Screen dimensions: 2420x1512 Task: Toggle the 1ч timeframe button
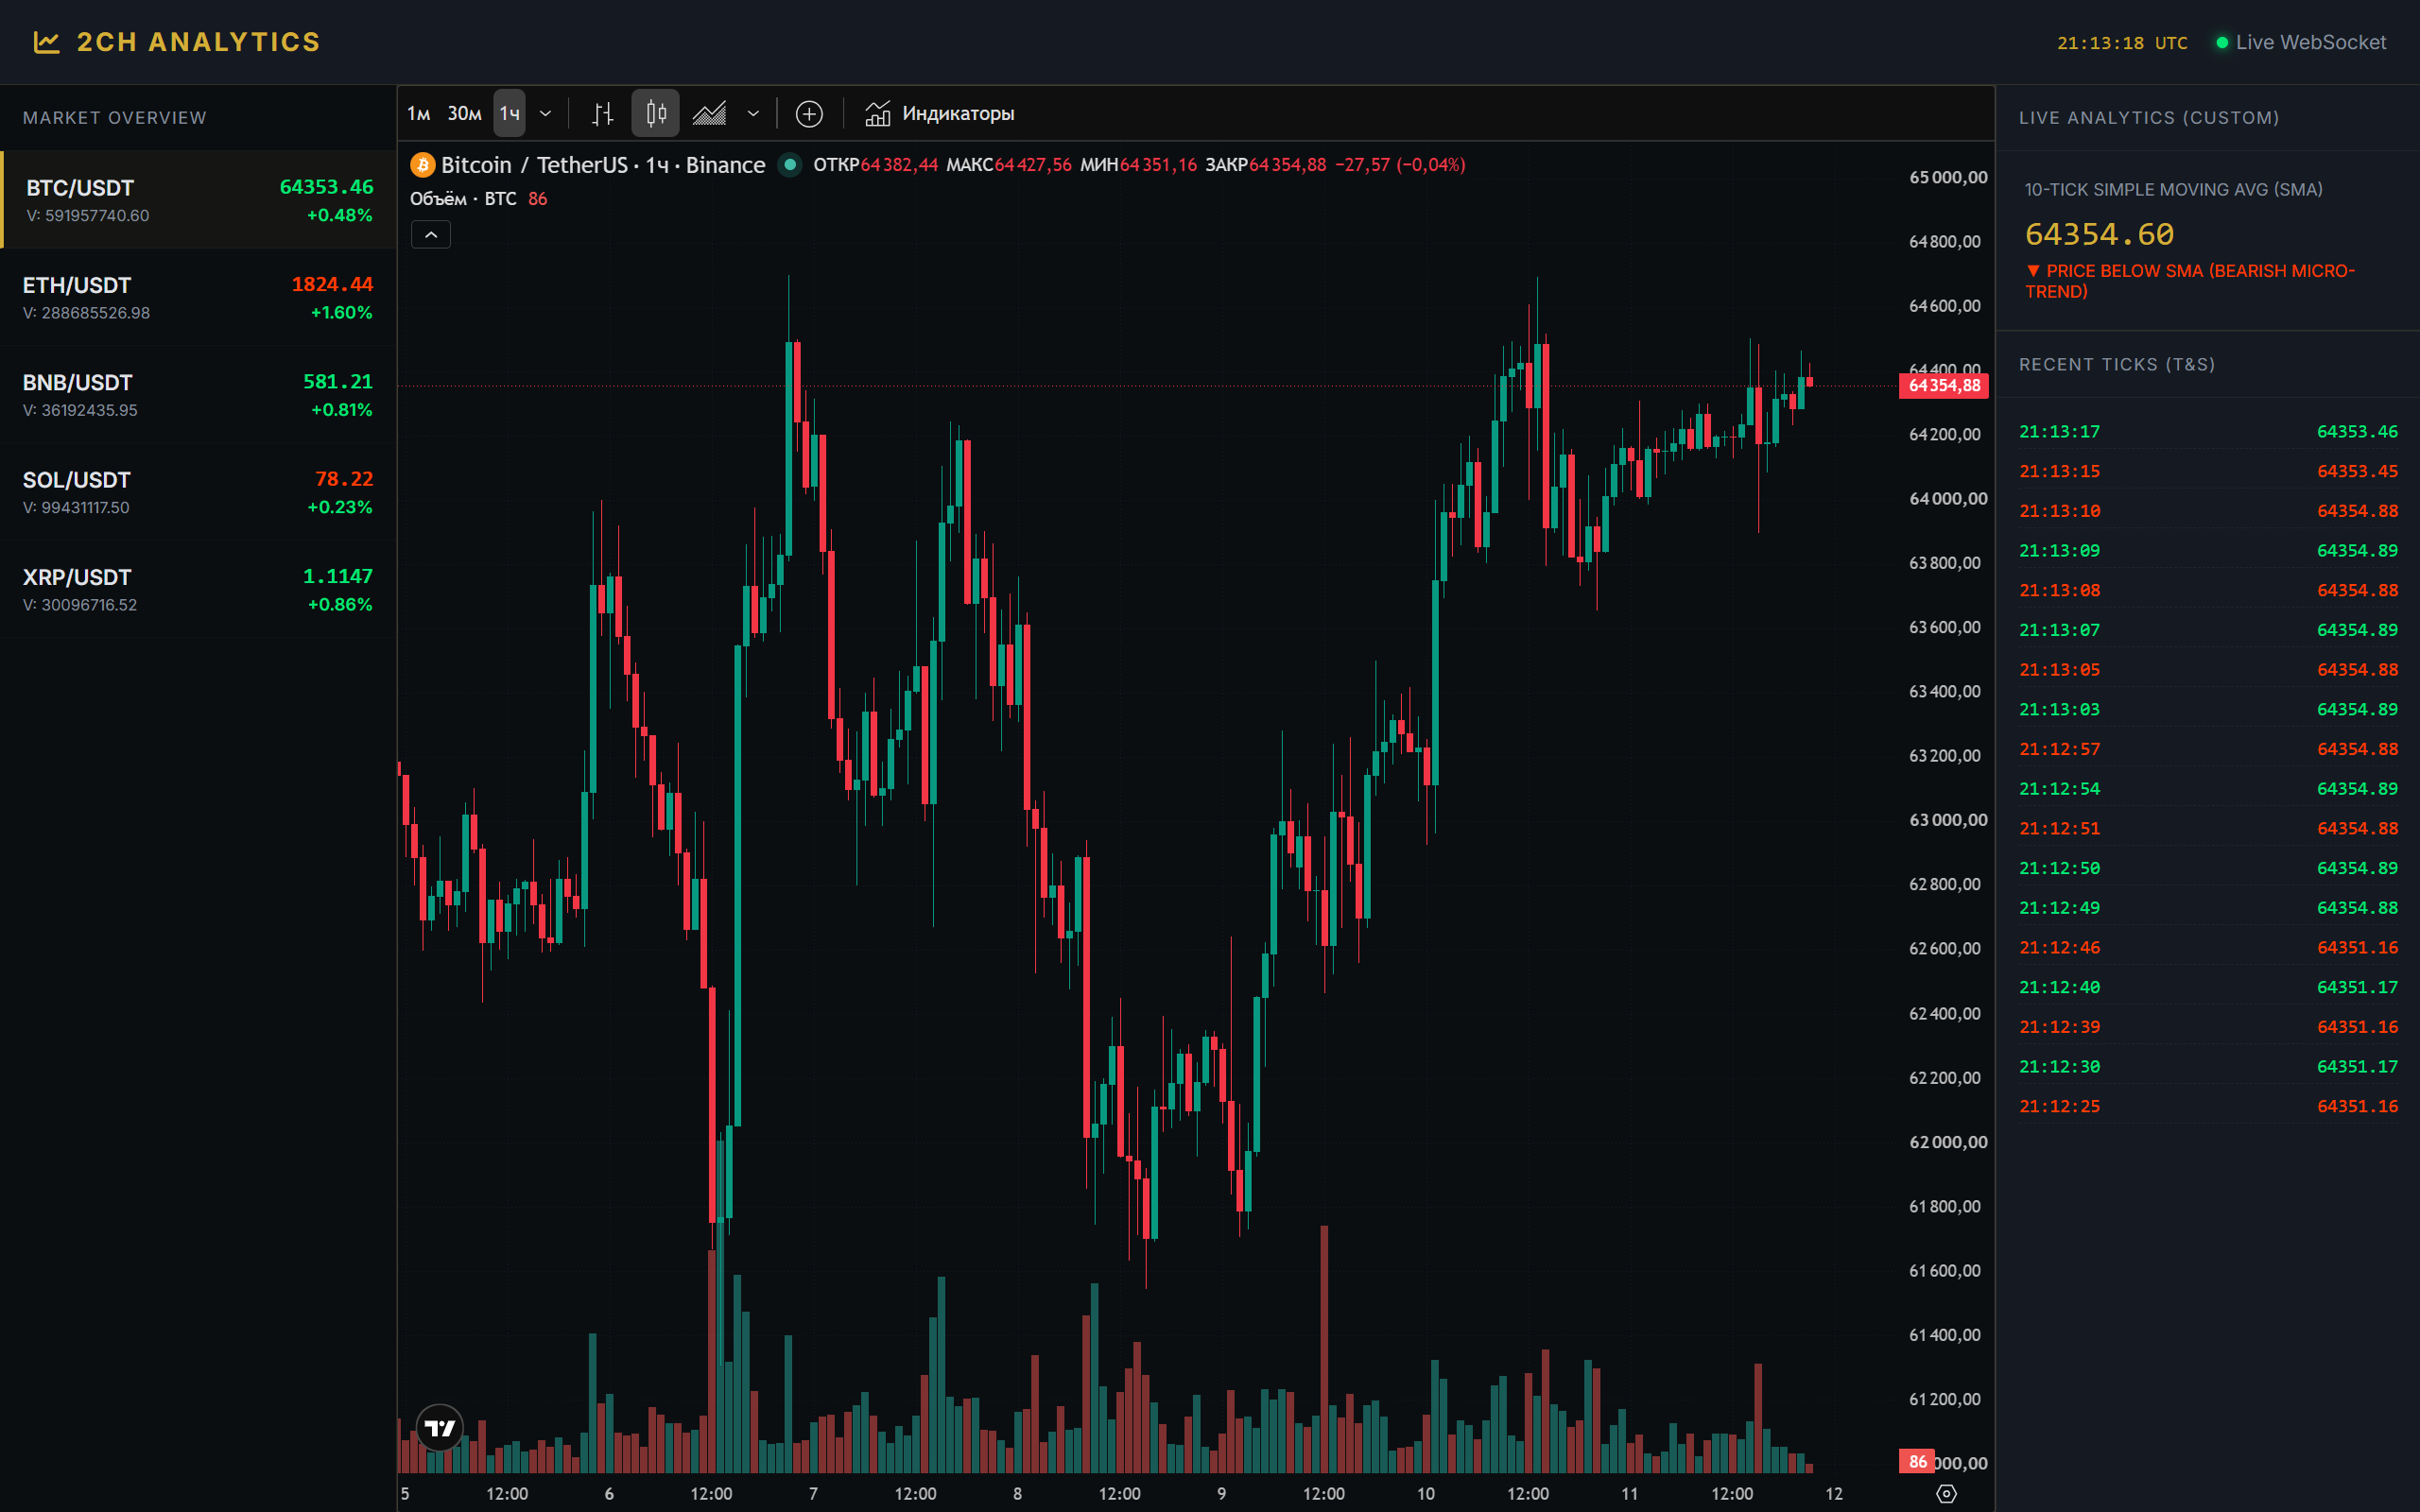510,114
